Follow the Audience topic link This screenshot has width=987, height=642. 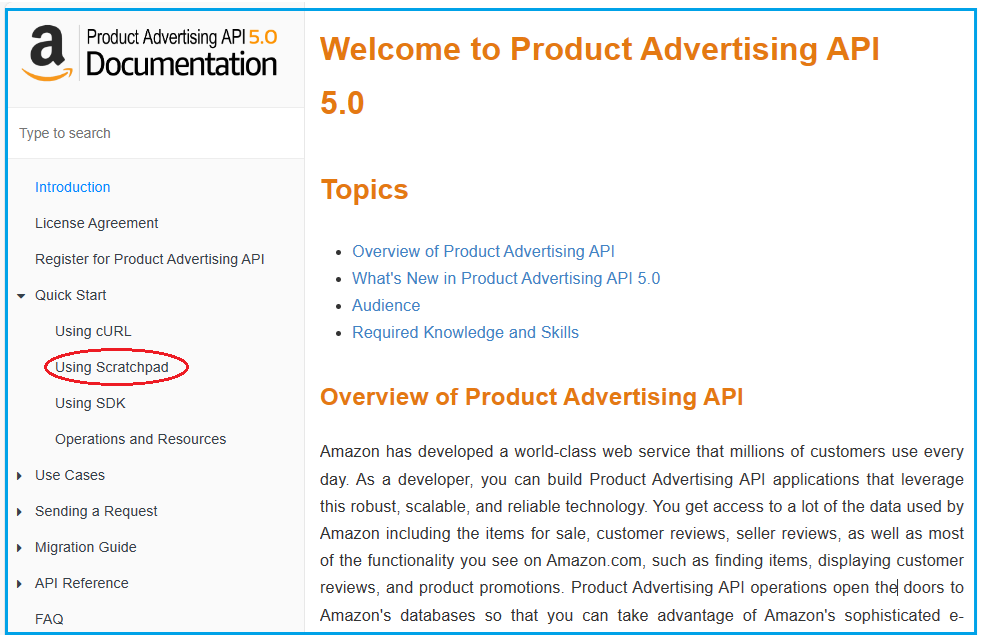coord(386,305)
